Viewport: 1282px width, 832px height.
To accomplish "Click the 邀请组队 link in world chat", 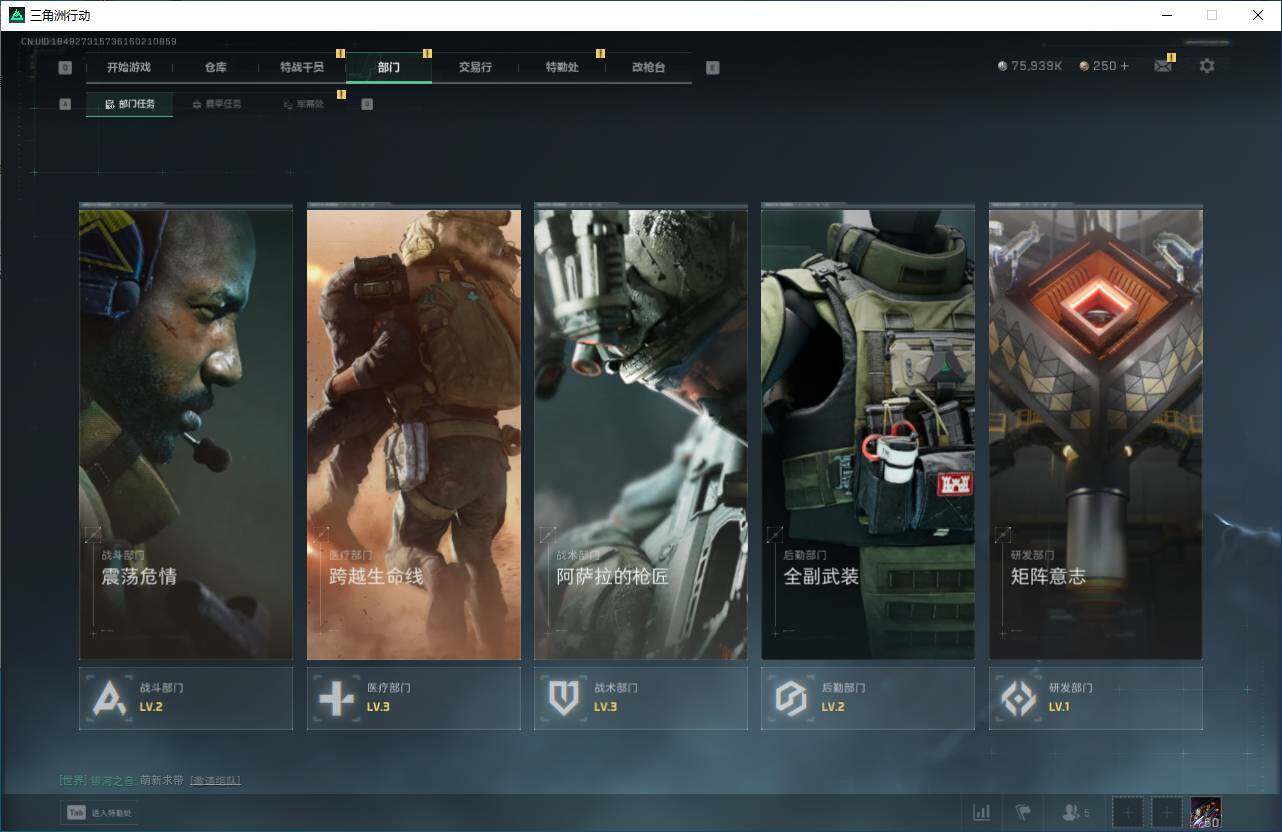I will [215, 780].
